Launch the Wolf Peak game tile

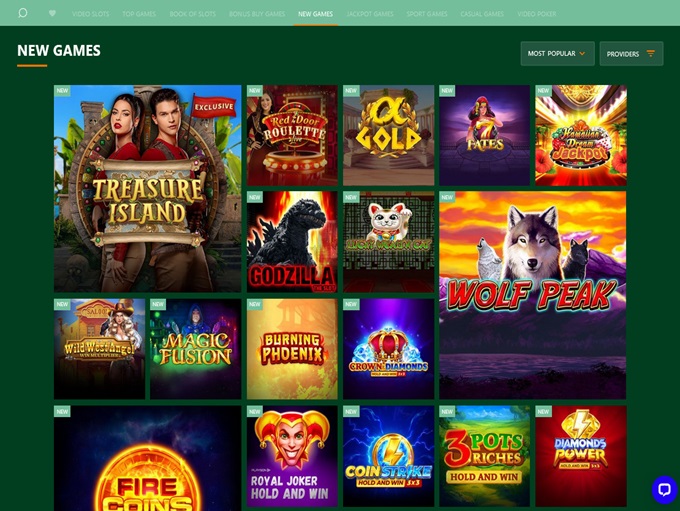pos(533,295)
